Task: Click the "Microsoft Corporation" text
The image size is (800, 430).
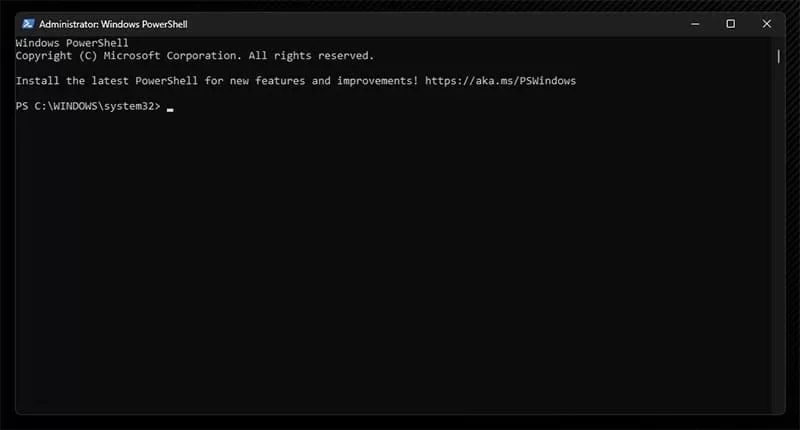Action: tap(169, 56)
